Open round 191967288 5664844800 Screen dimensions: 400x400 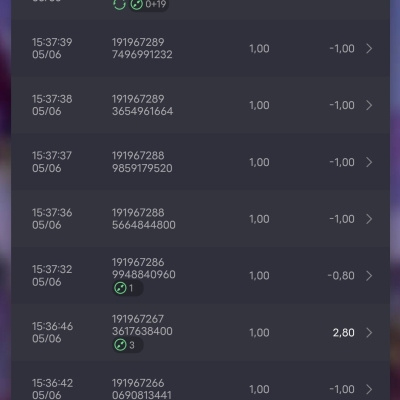pyautogui.click(x=144, y=219)
